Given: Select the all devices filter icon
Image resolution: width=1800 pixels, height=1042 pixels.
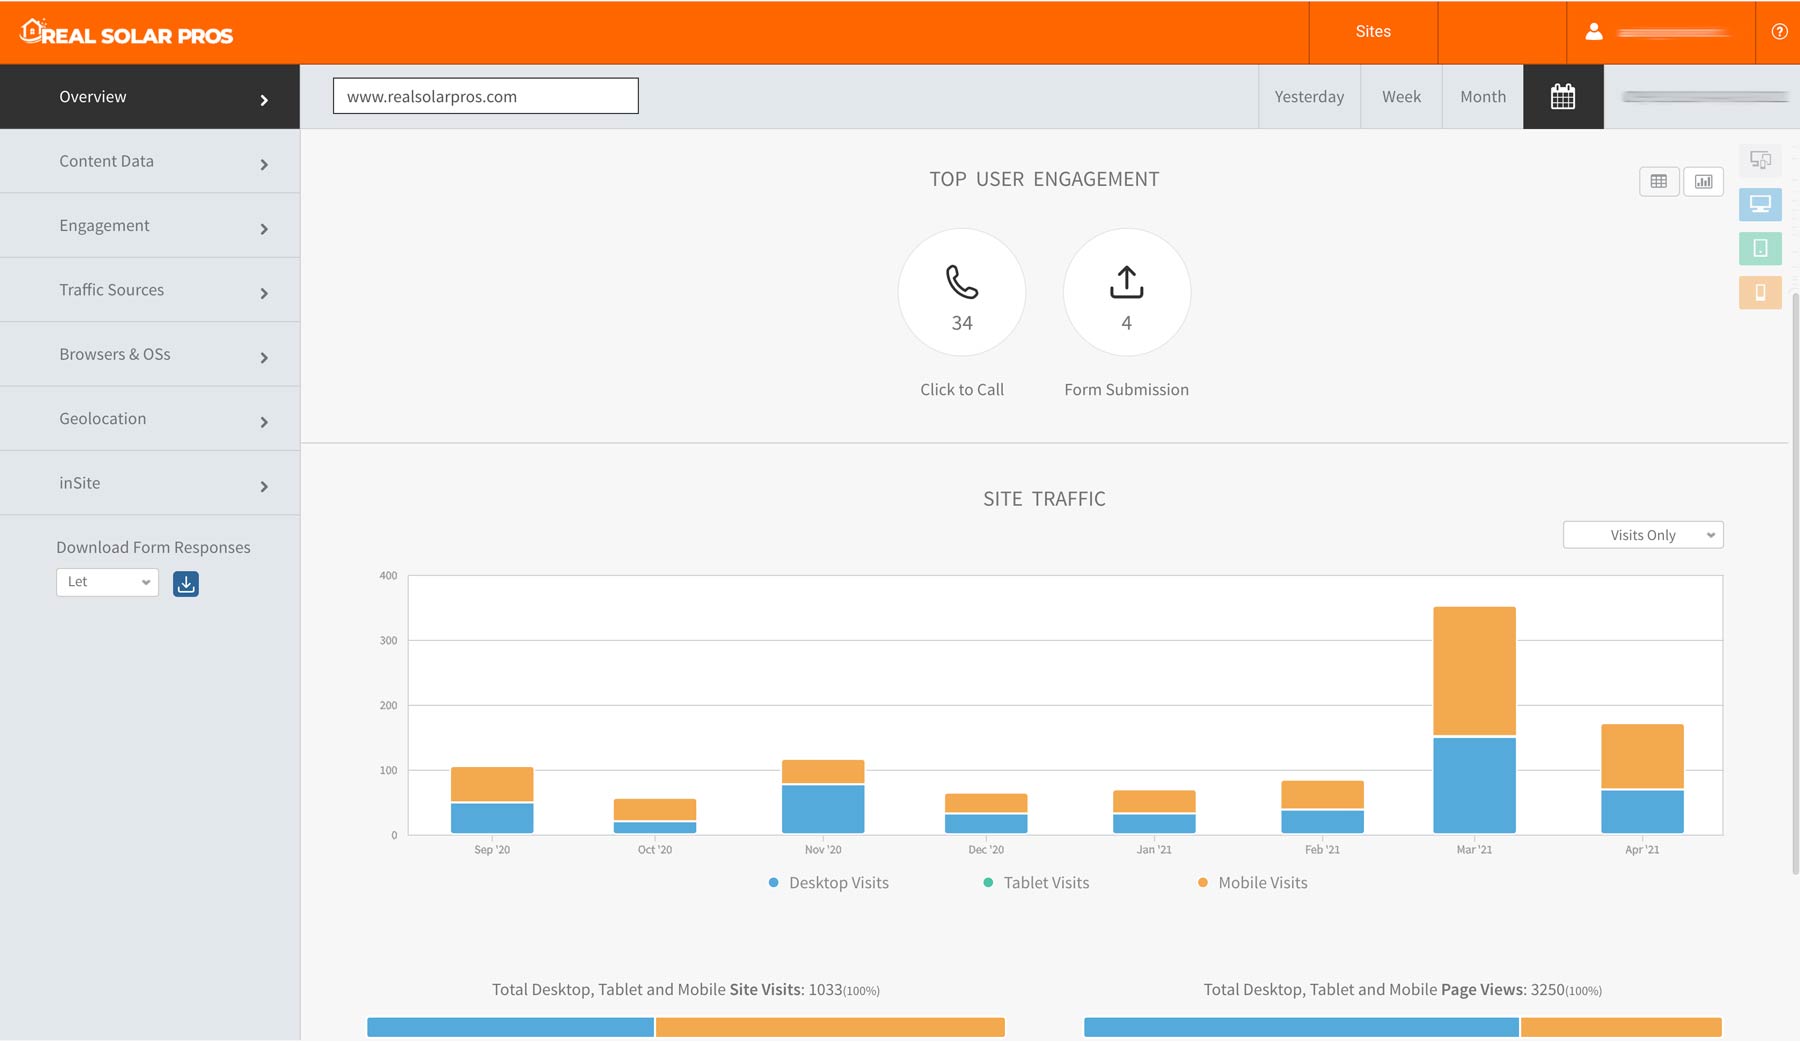Looking at the screenshot, I should 1760,160.
